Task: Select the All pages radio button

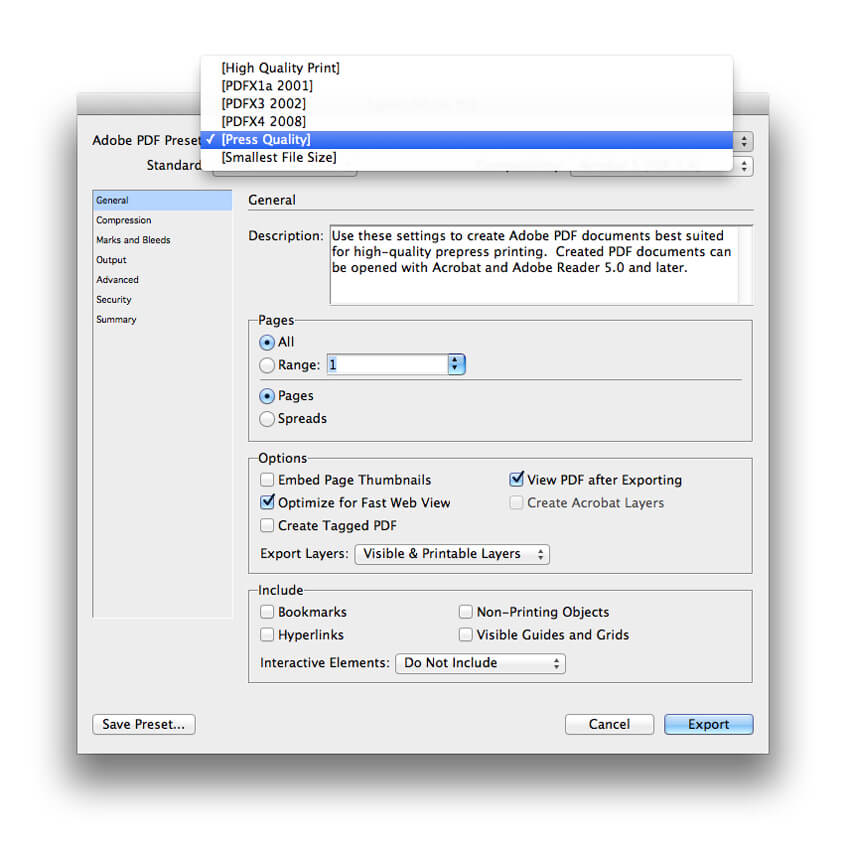Action: [x=267, y=343]
